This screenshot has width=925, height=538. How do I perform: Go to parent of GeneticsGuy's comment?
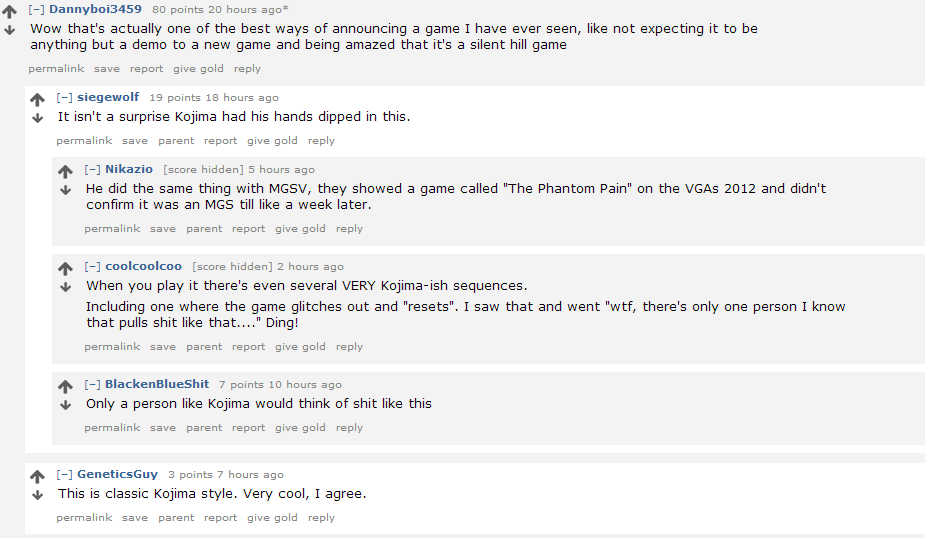coord(176,517)
